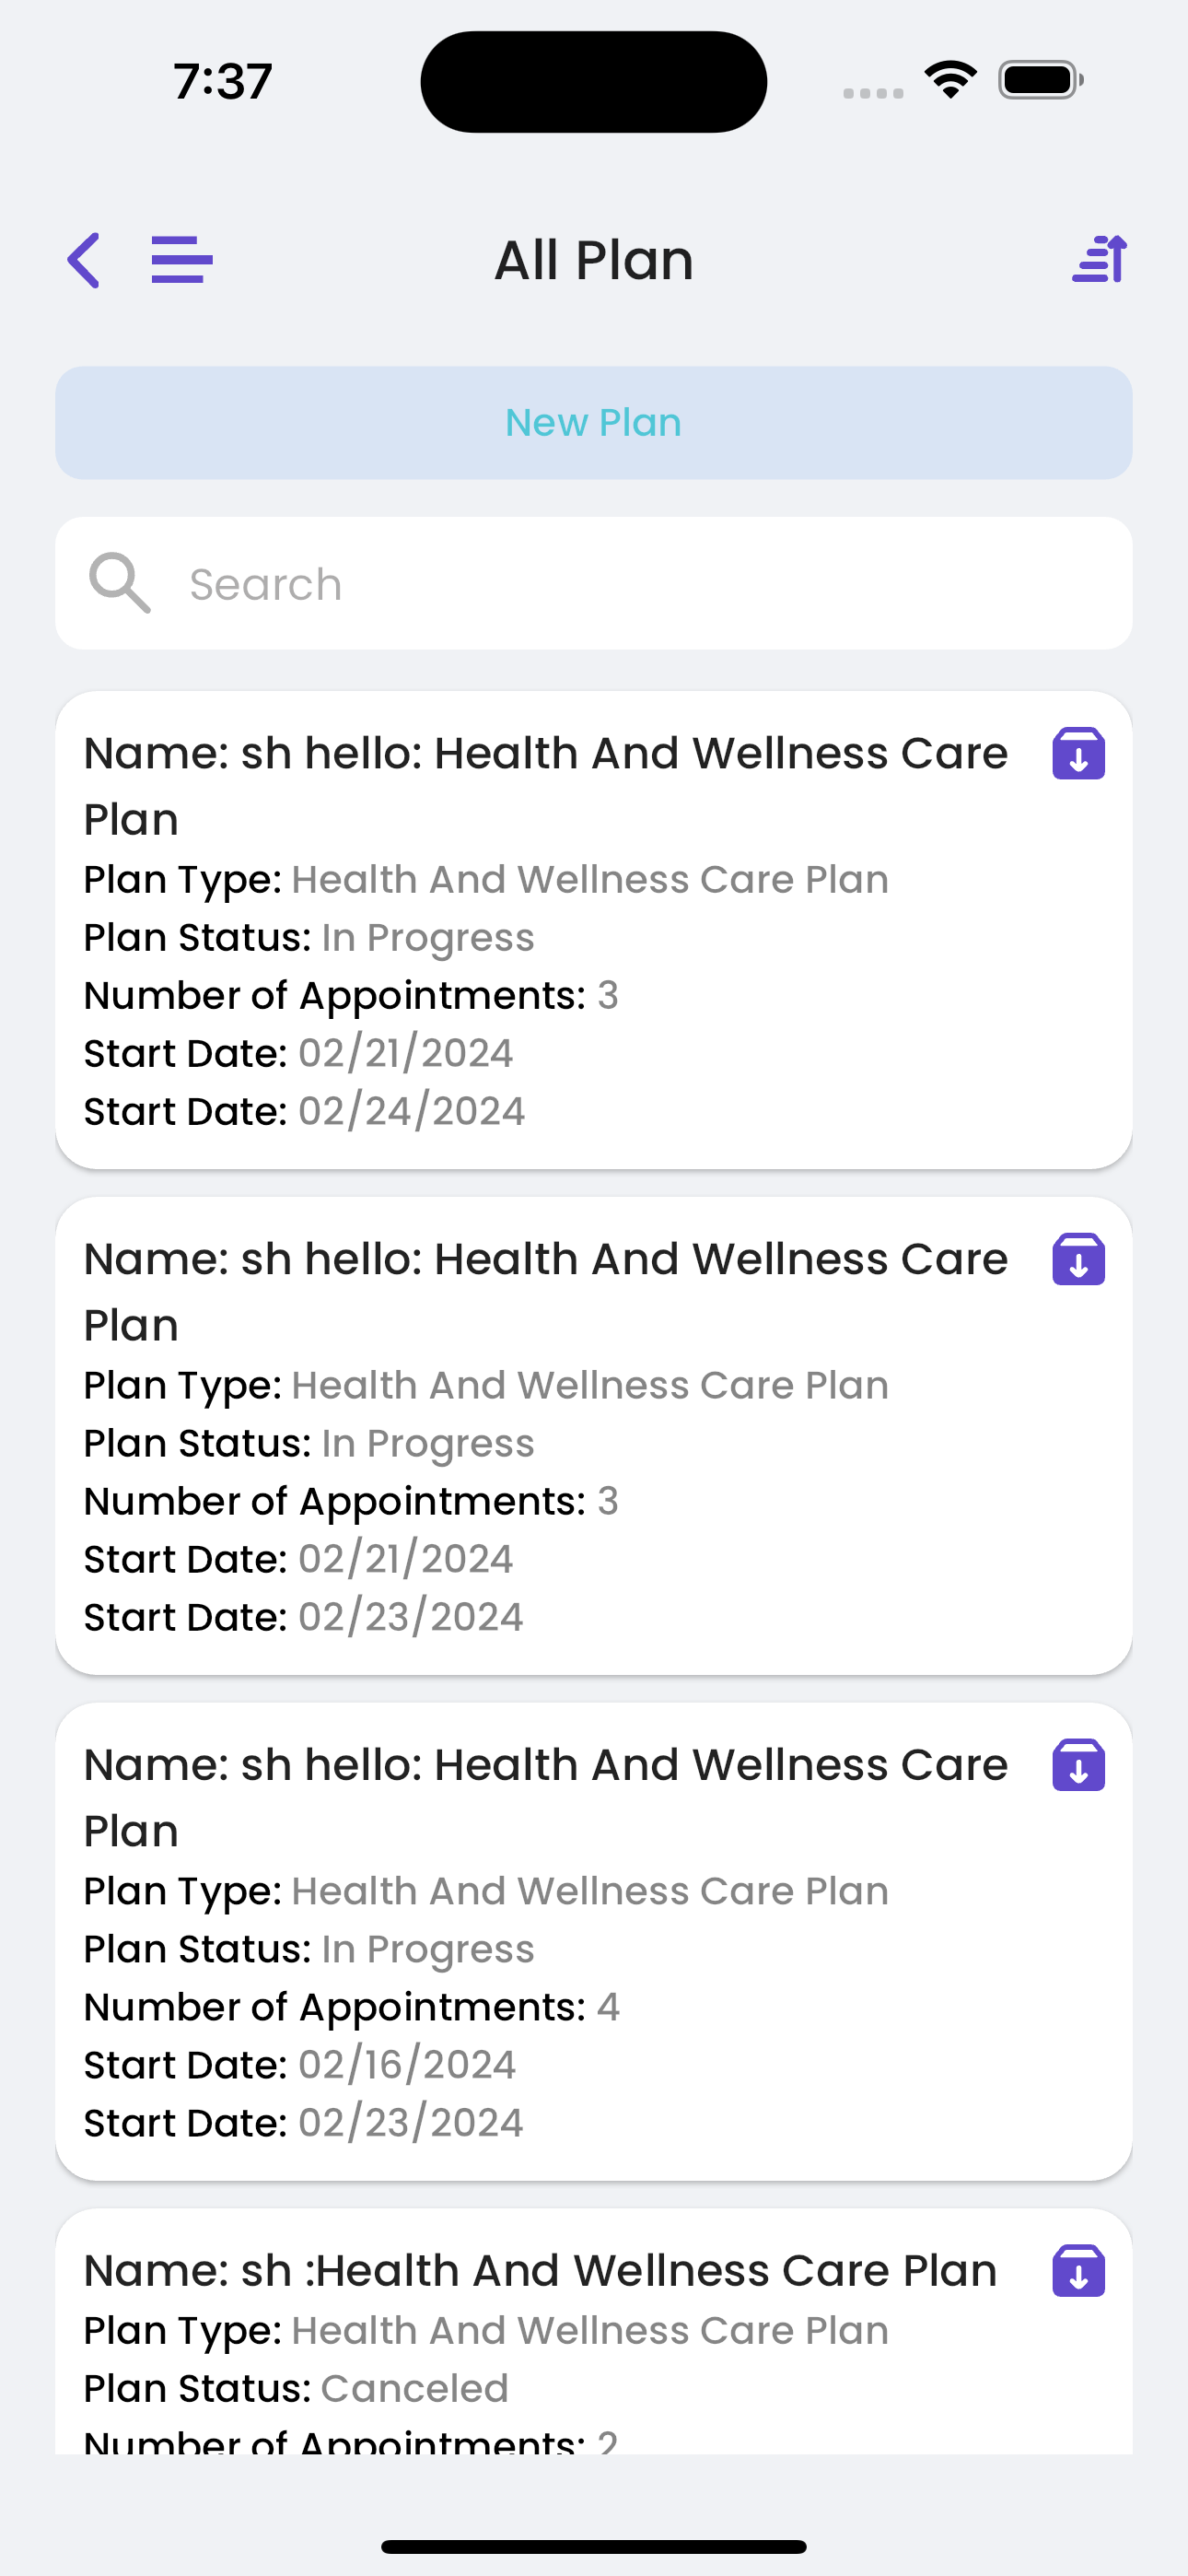This screenshot has width=1188, height=2576.
Task: Archive the second plan ending 02/23/2024
Action: [x=1078, y=1259]
